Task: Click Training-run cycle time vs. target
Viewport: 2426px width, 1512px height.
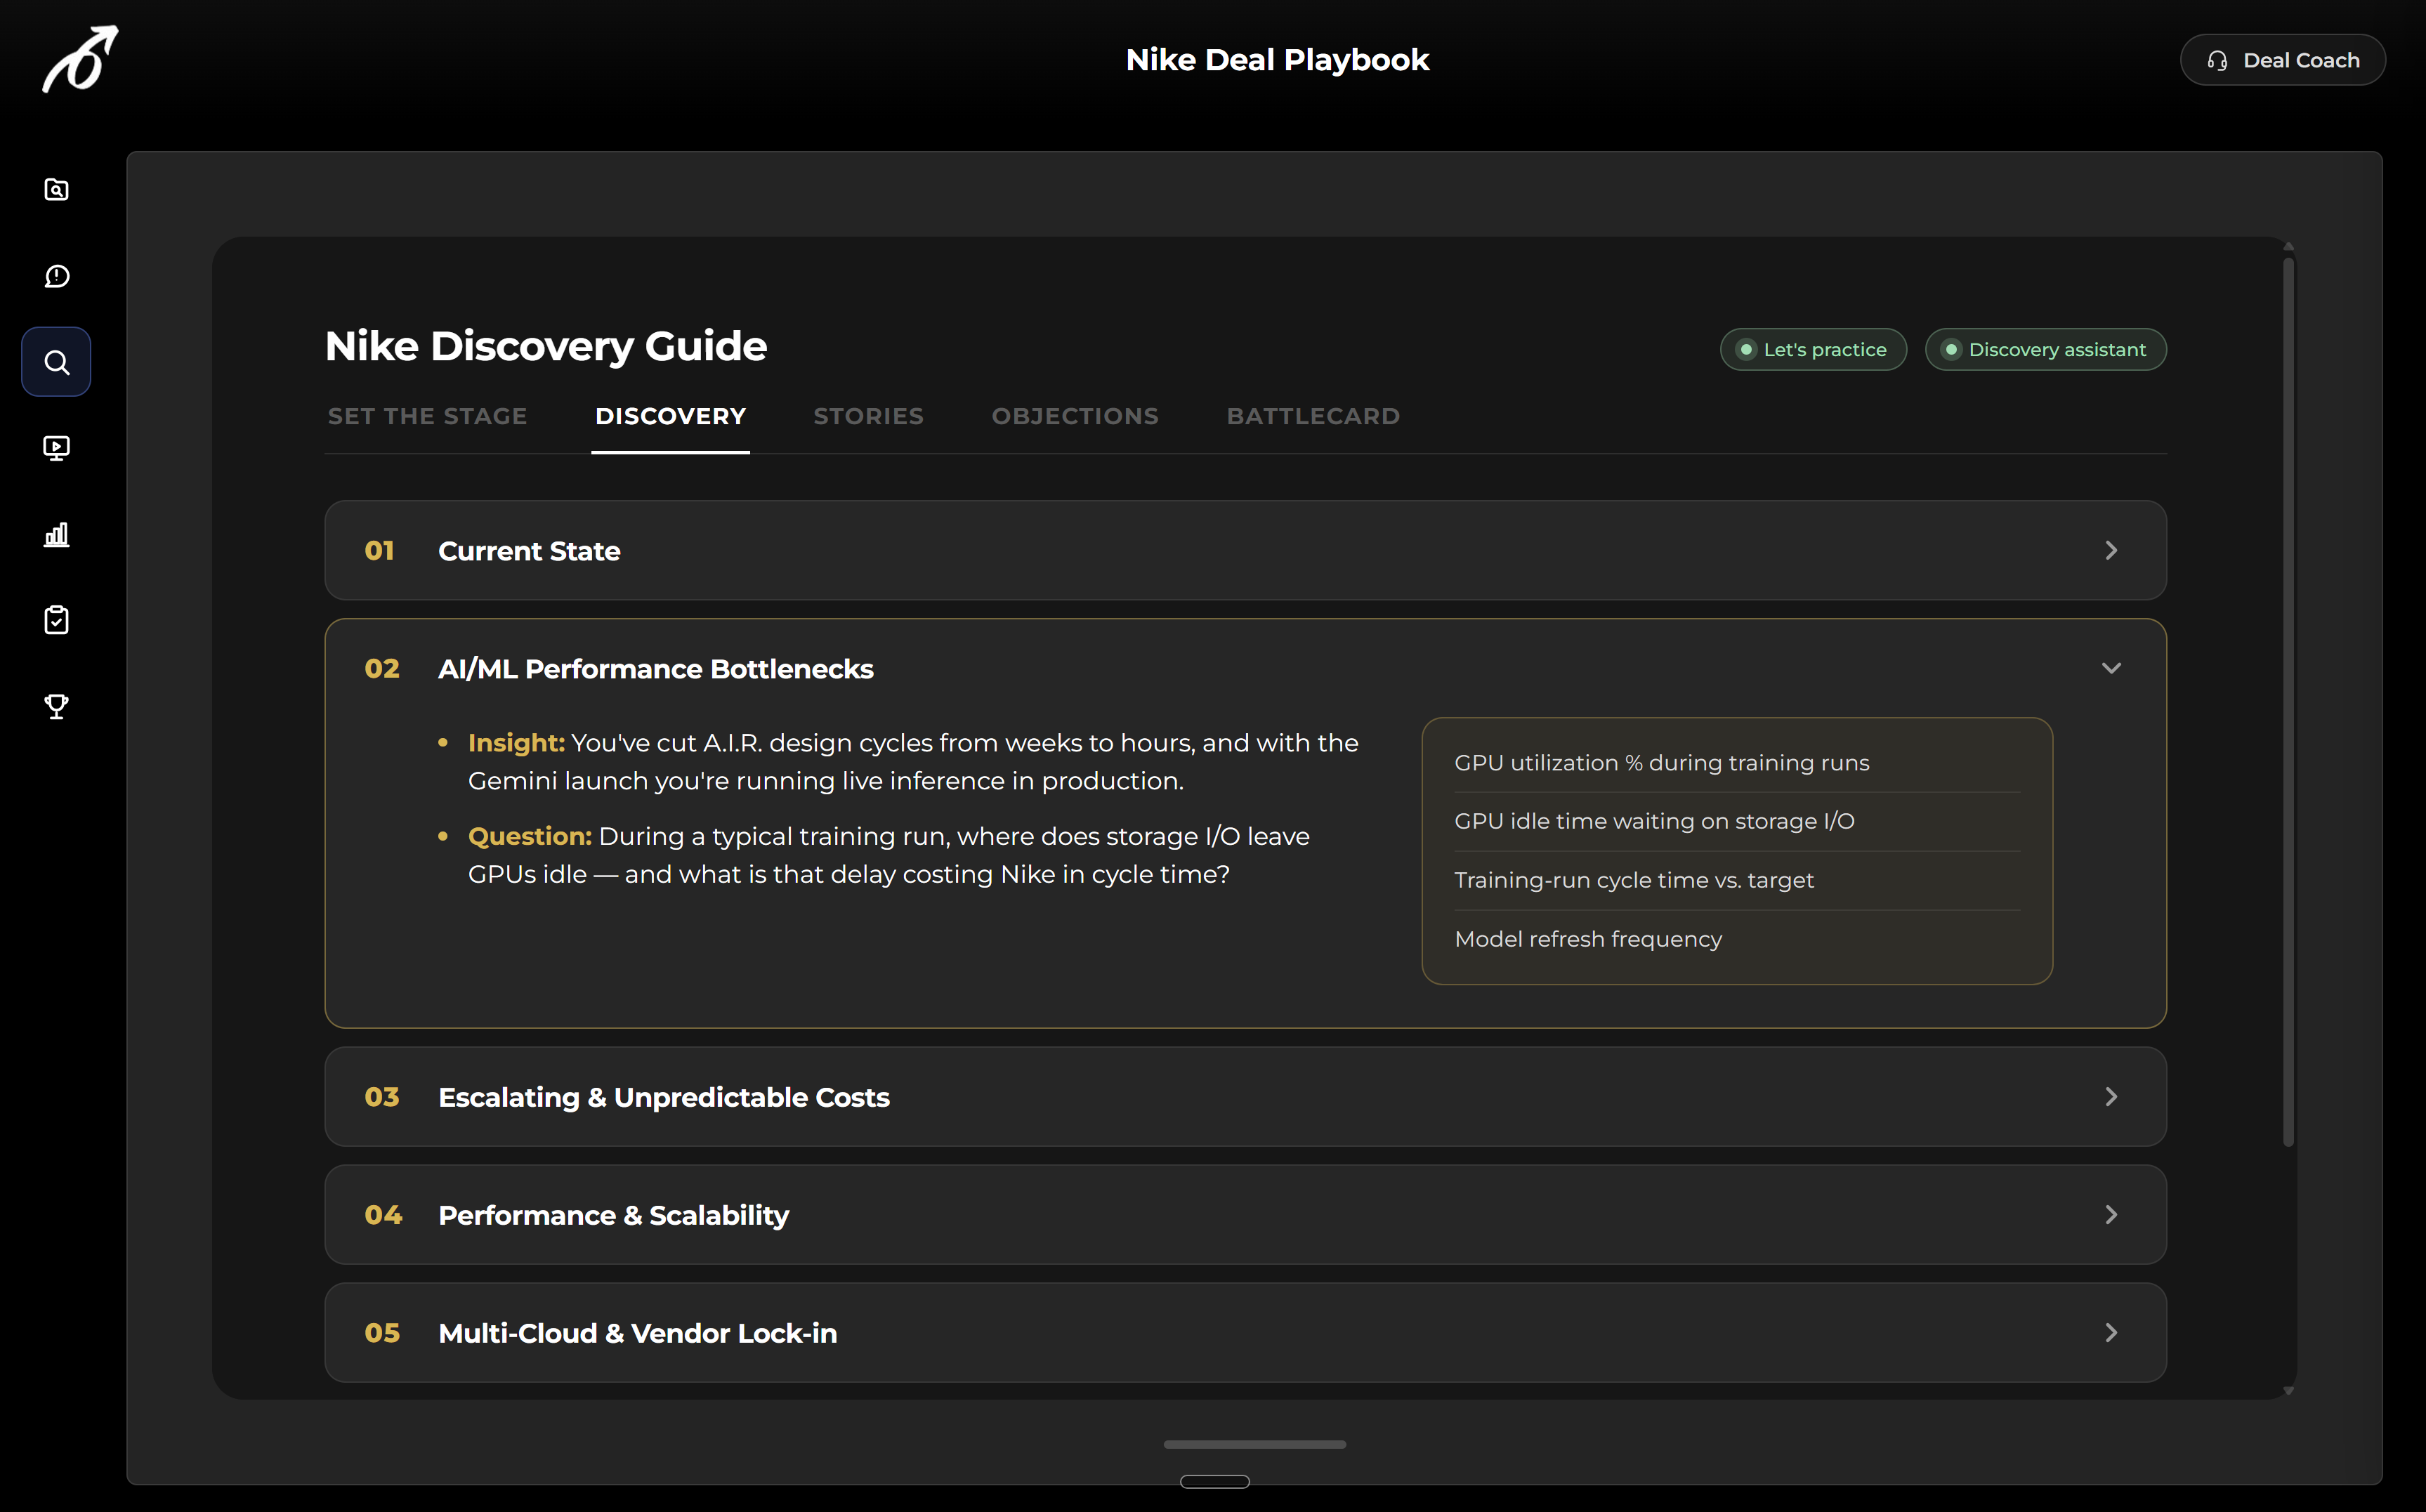Action: click(x=1633, y=880)
